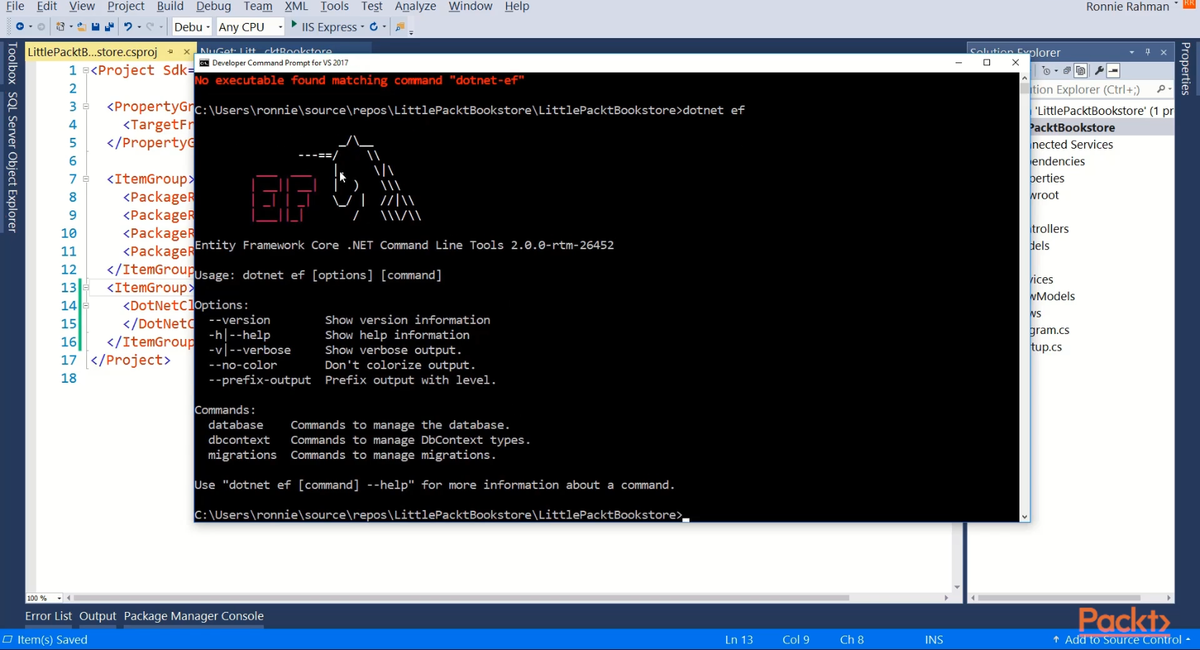The width and height of the screenshot is (1200, 650).
Task: Toggle Show All Files in Solution Explorer
Action: tap(1081, 71)
